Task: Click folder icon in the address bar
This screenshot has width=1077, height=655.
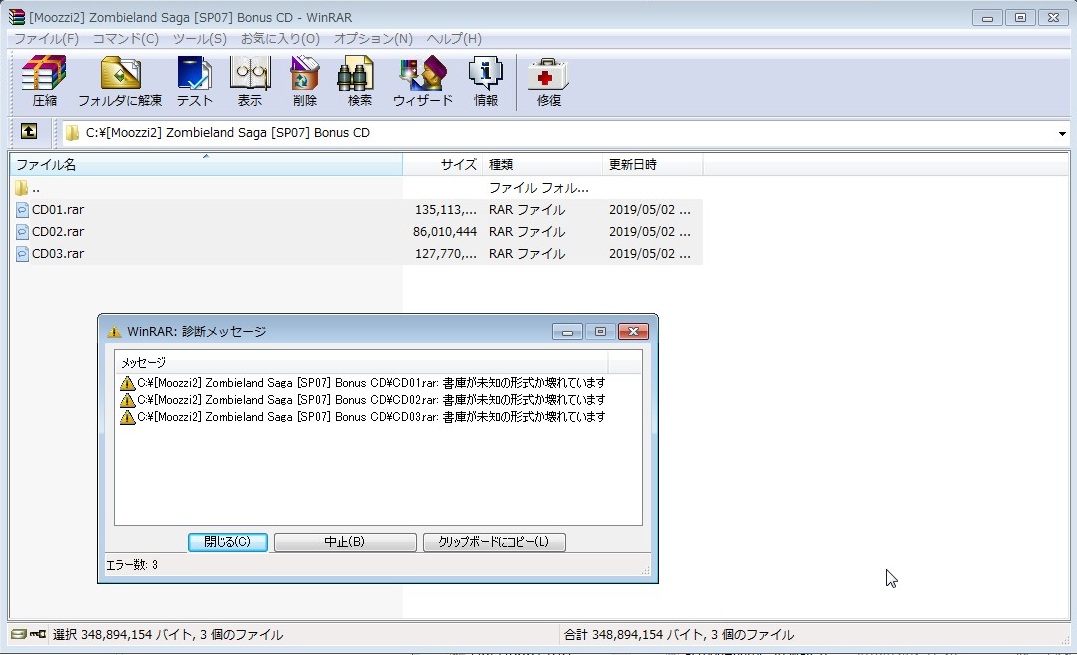Action: tap(72, 133)
